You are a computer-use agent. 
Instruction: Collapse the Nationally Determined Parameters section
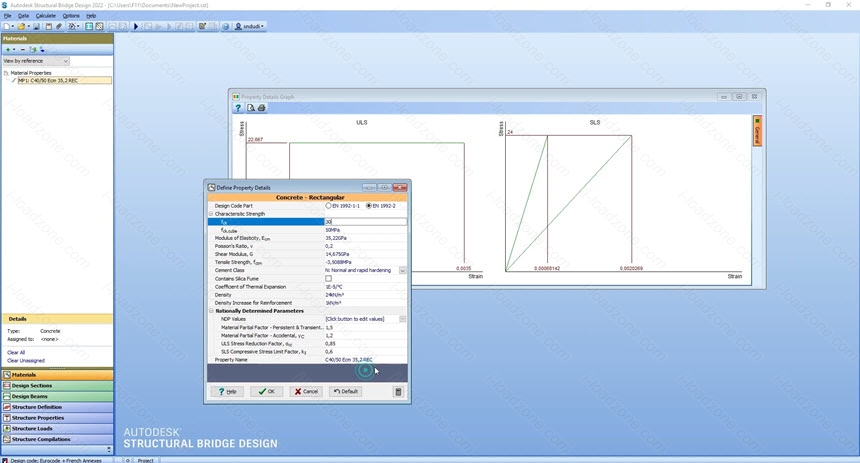pyautogui.click(x=211, y=311)
